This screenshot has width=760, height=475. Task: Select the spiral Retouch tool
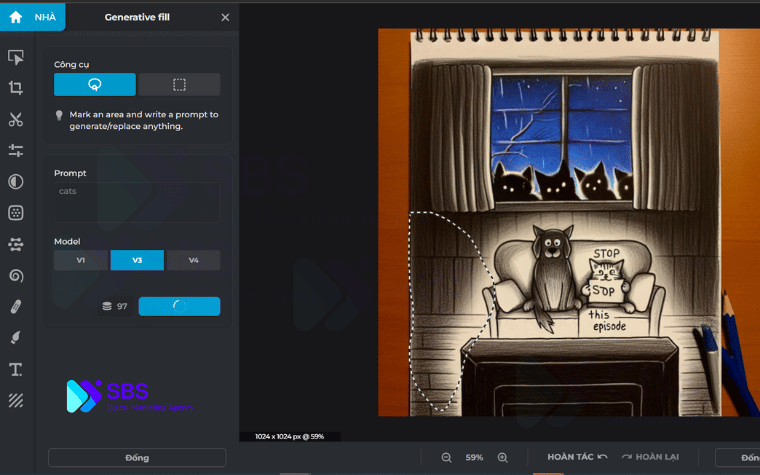pyautogui.click(x=16, y=276)
